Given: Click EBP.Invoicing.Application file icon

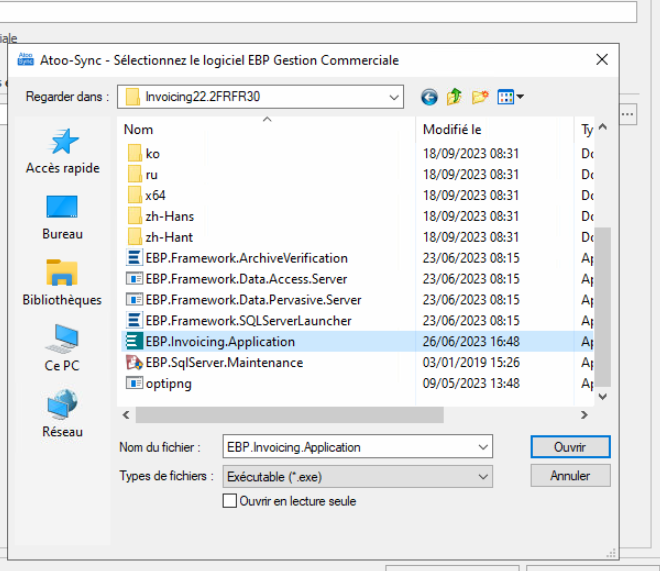Looking at the screenshot, I should coord(134,341).
